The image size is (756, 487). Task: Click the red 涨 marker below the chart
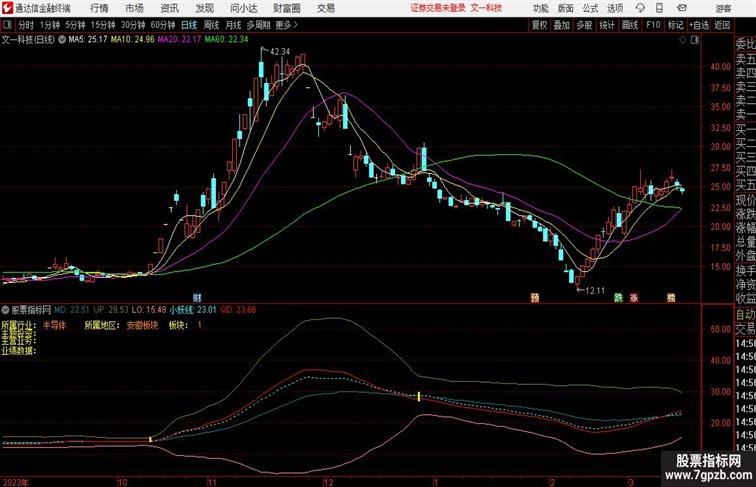click(x=634, y=298)
